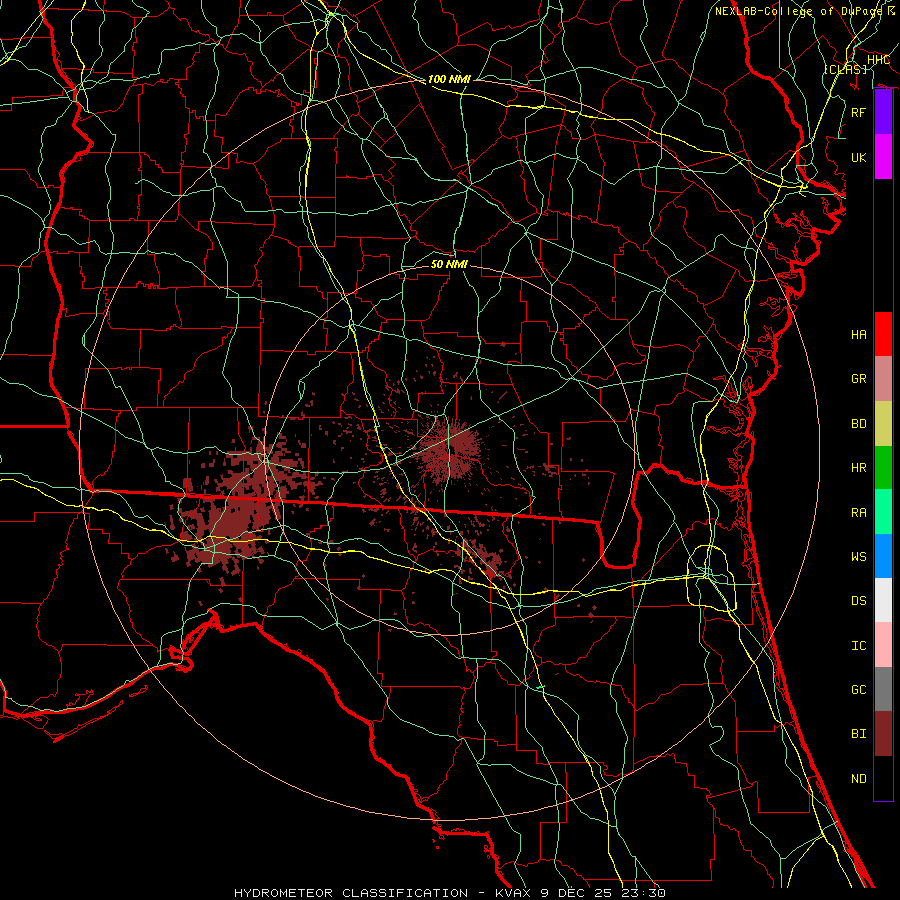Click the 'HYDROMETEOR CLASSIFICATION' title text
The height and width of the screenshot is (900, 900).
351,893
